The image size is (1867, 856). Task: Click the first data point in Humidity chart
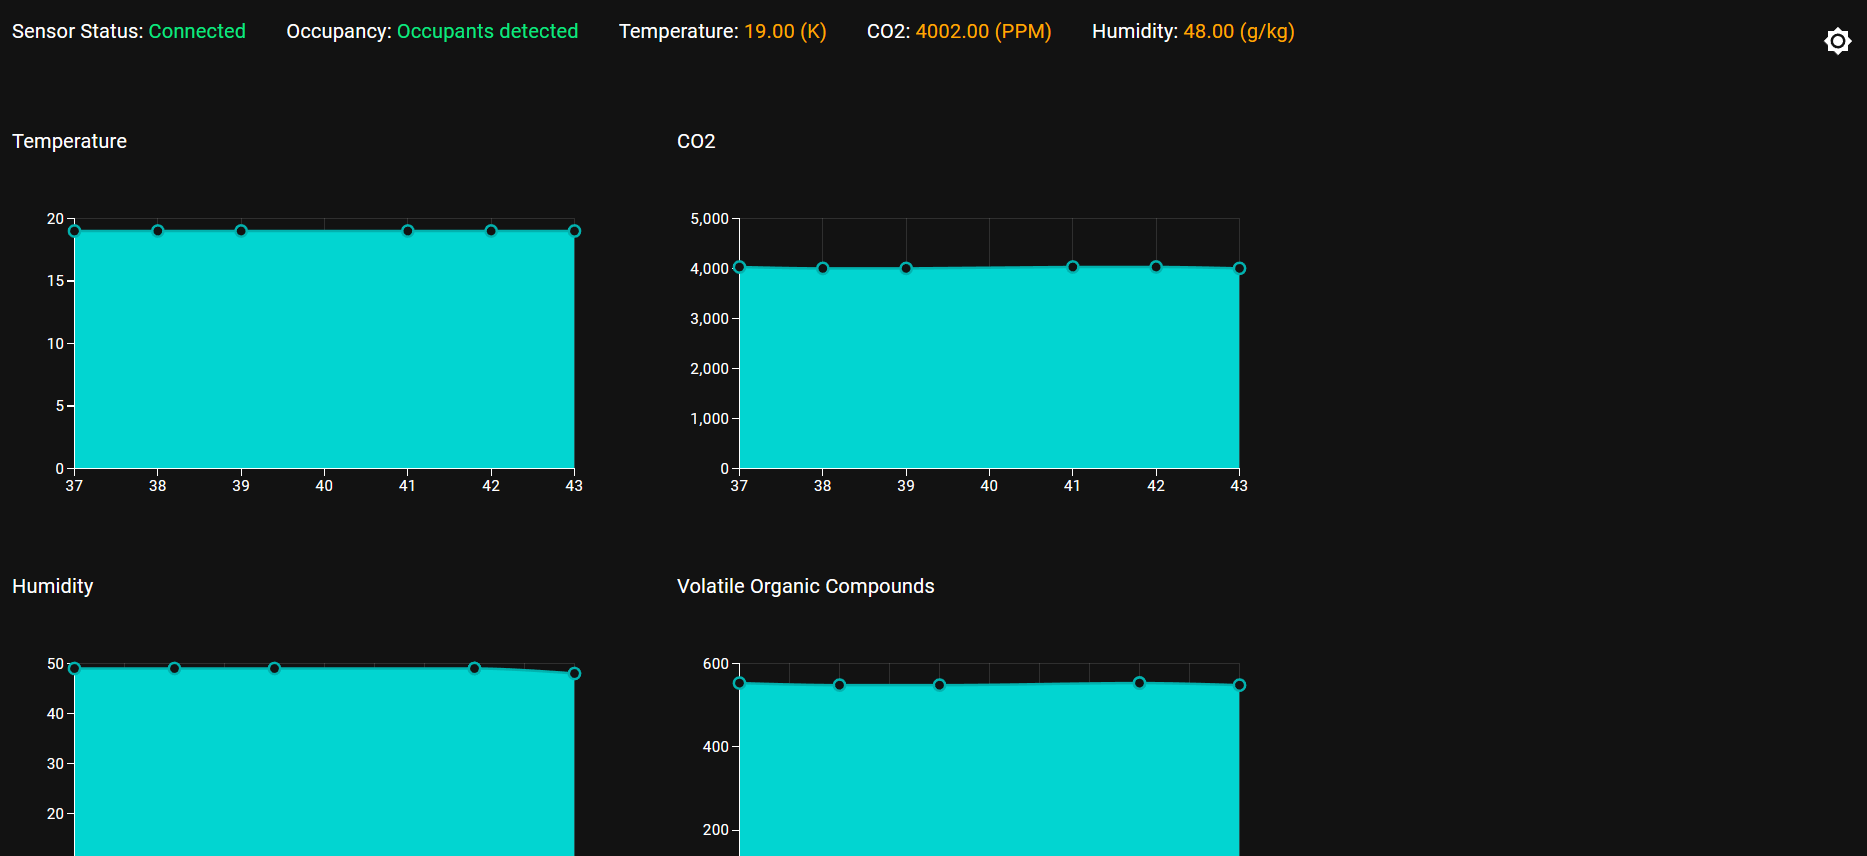tap(74, 668)
